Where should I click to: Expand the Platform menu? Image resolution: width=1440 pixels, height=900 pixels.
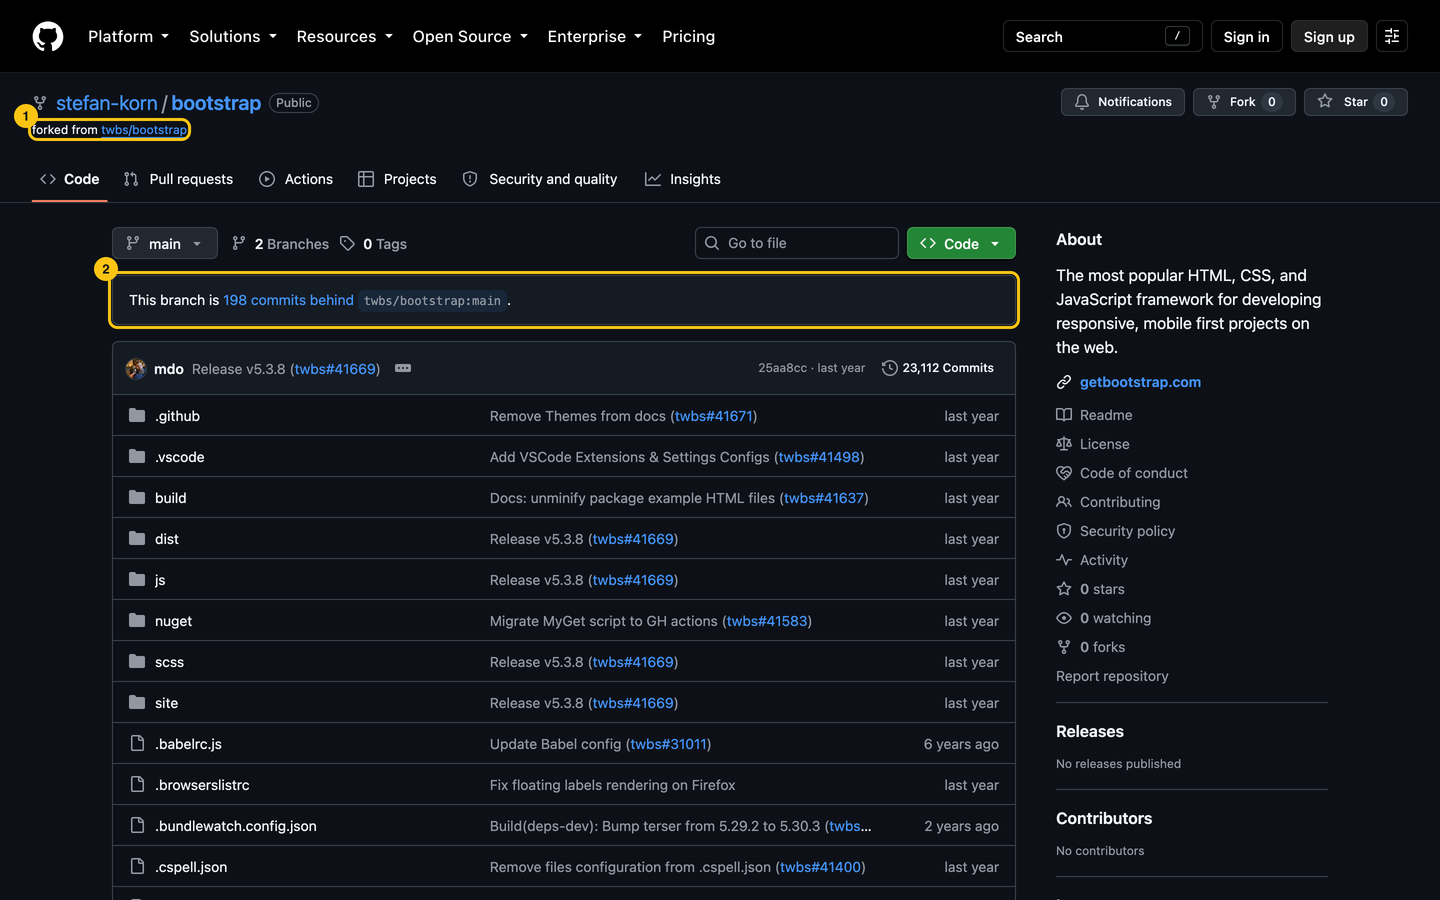(x=128, y=37)
